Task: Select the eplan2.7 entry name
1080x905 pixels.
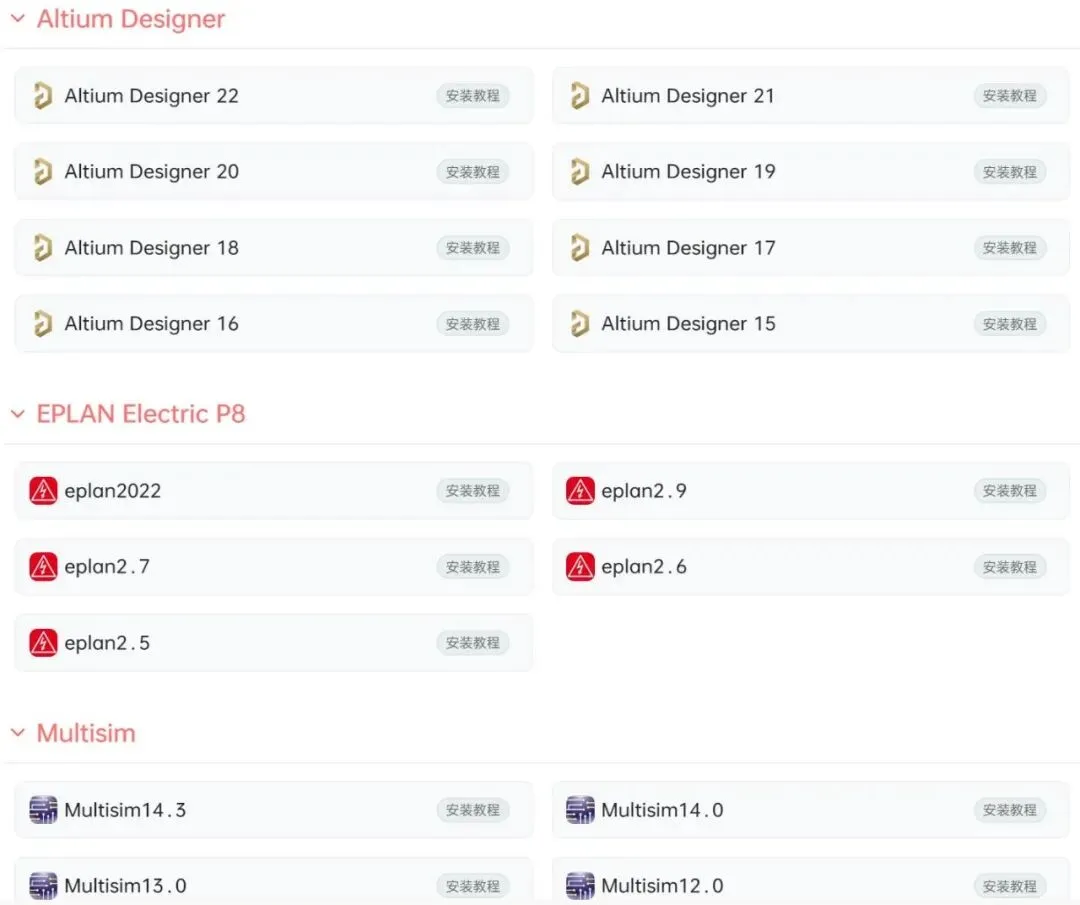Action: [107, 567]
